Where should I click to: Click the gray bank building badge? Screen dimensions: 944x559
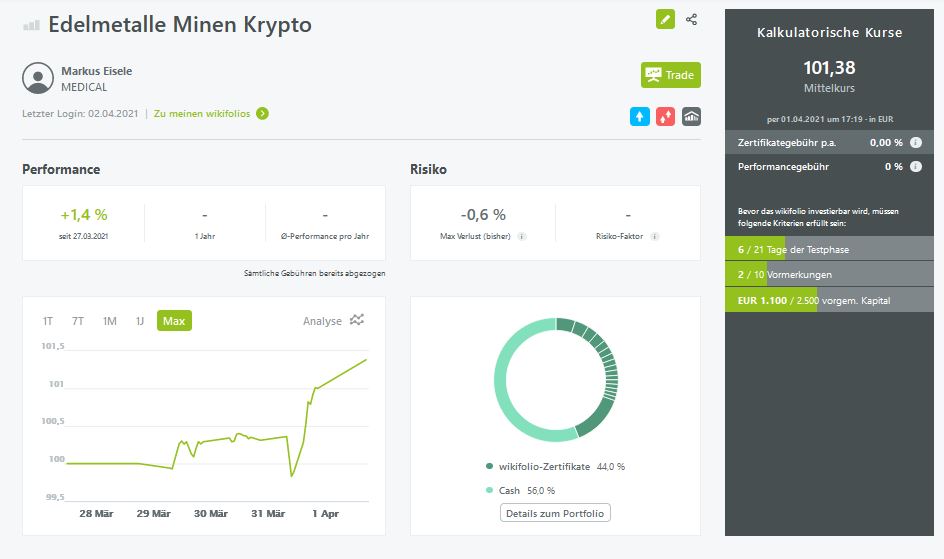[x=692, y=116]
